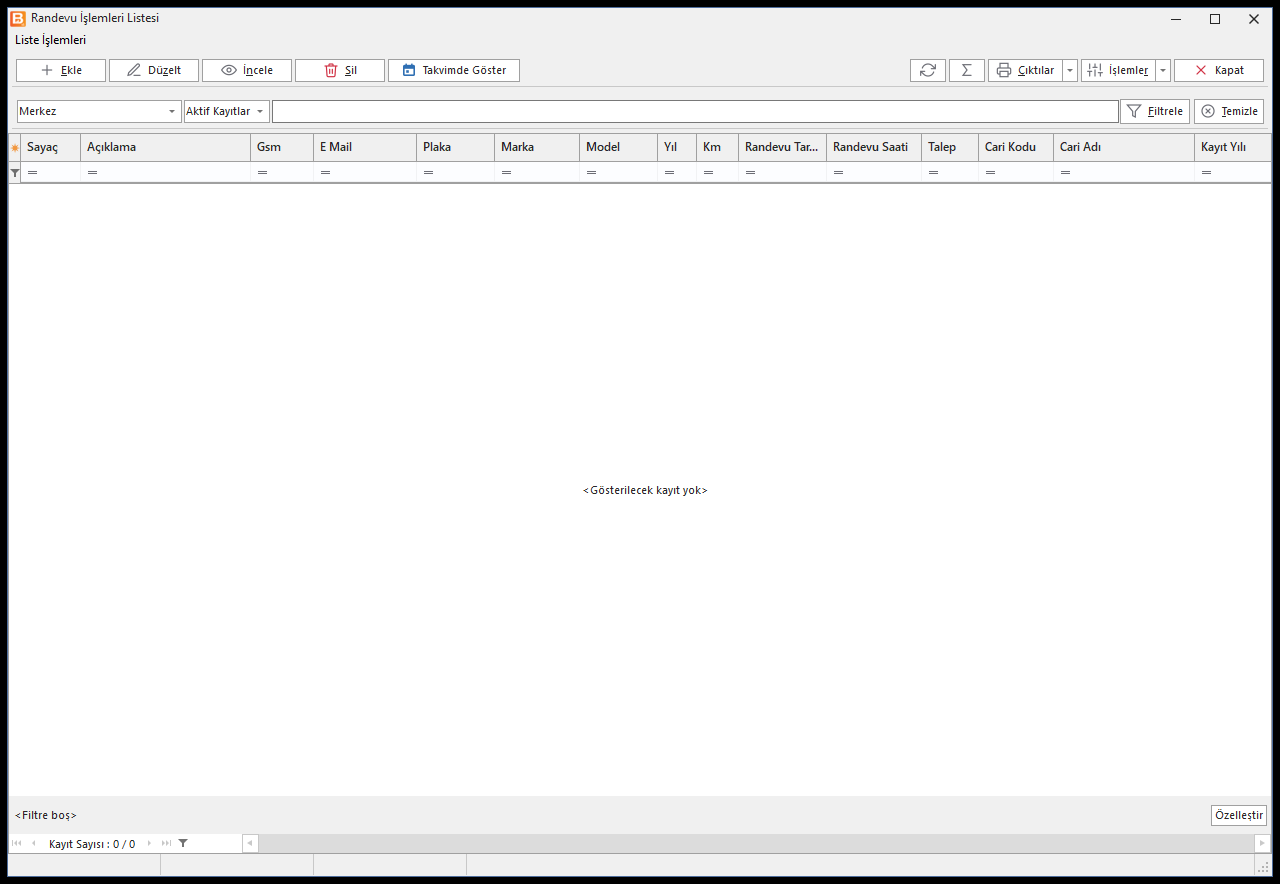Expand the Çıktılar dropdown arrow
This screenshot has width=1280, height=884.
coord(1070,70)
